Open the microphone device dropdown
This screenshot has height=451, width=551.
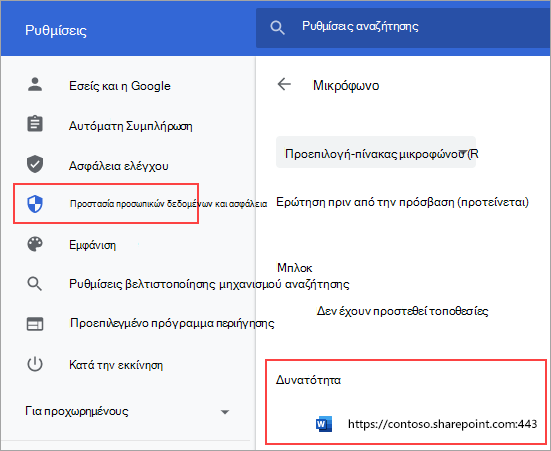pyautogui.click(x=376, y=152)
